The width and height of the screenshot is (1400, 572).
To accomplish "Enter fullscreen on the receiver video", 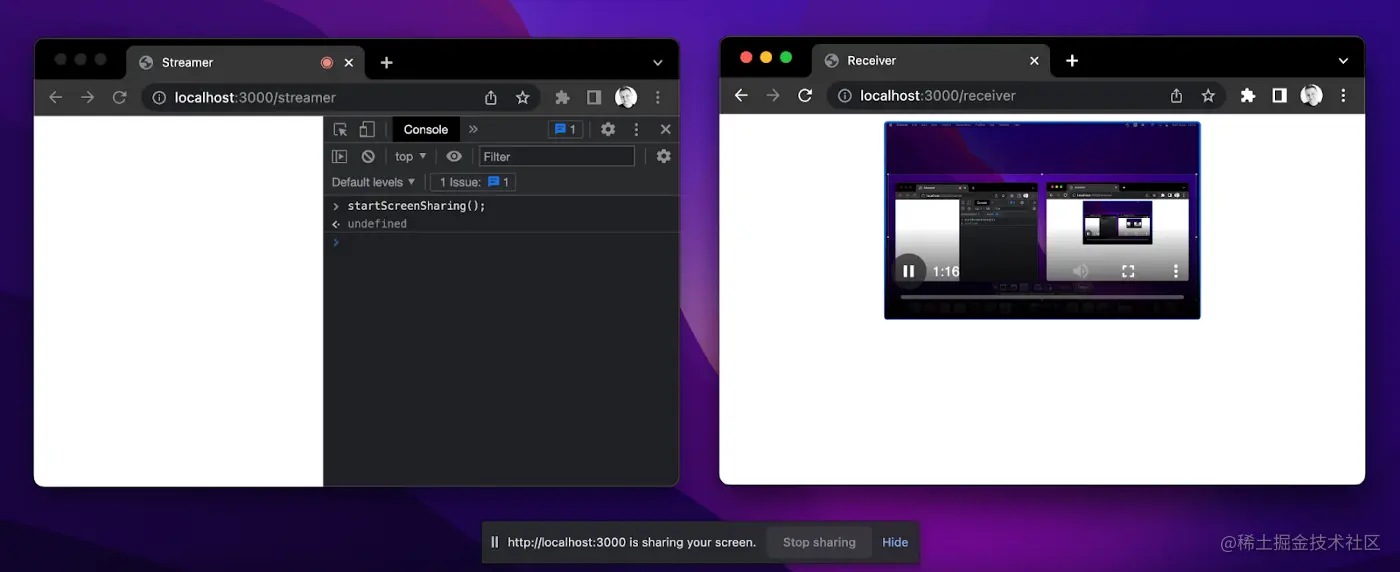I will click(x=1128, y=271).
